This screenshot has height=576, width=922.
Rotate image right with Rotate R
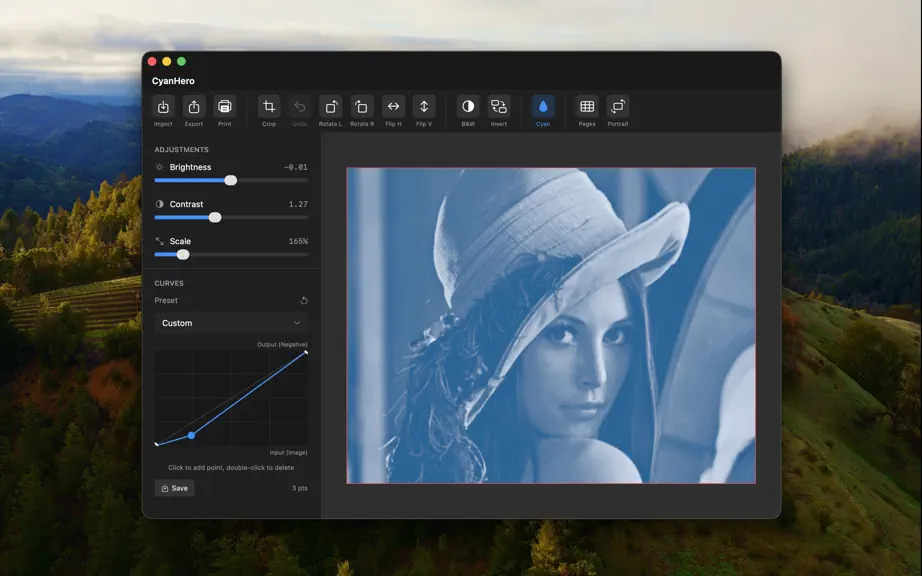point(362,106)
